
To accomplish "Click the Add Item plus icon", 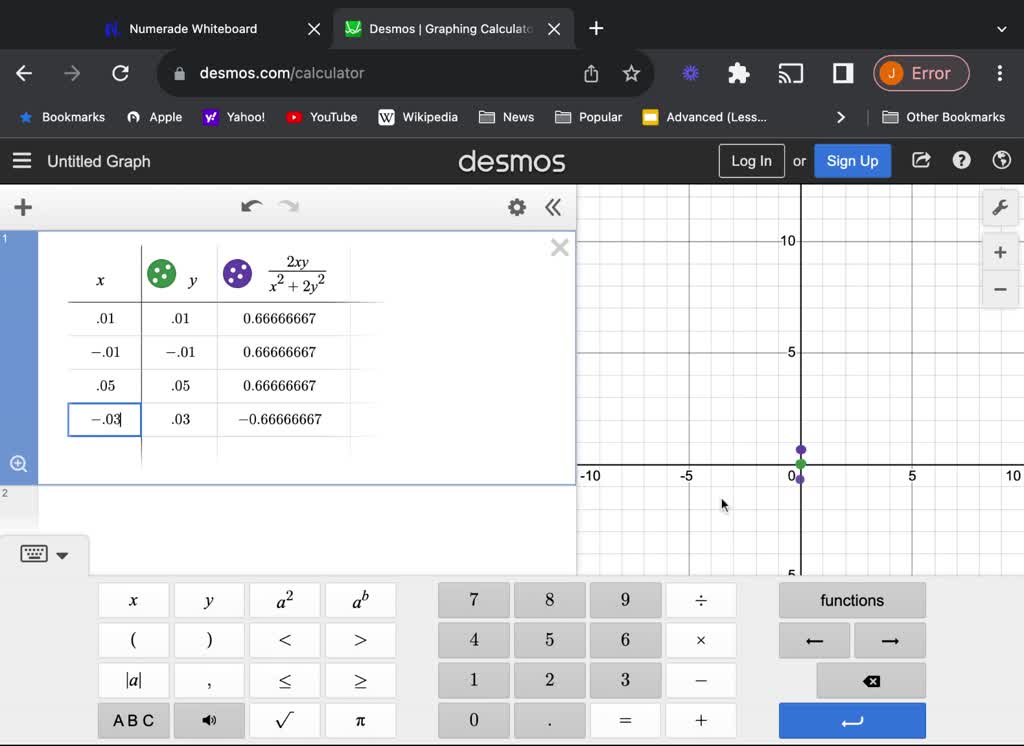I will point(23,207).
